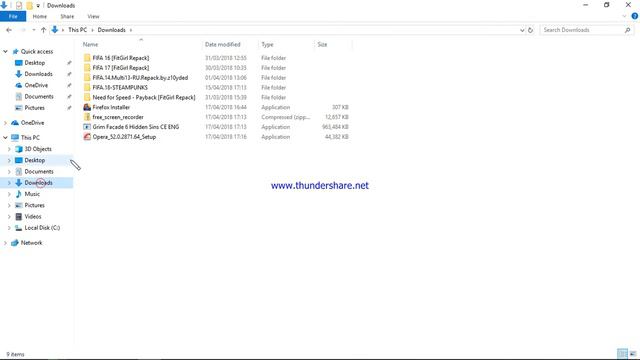Screen dimensions: 640x360
Task: Select the '44,382 KB' size value
Action: pyautogui.click(x=337, y=137)
